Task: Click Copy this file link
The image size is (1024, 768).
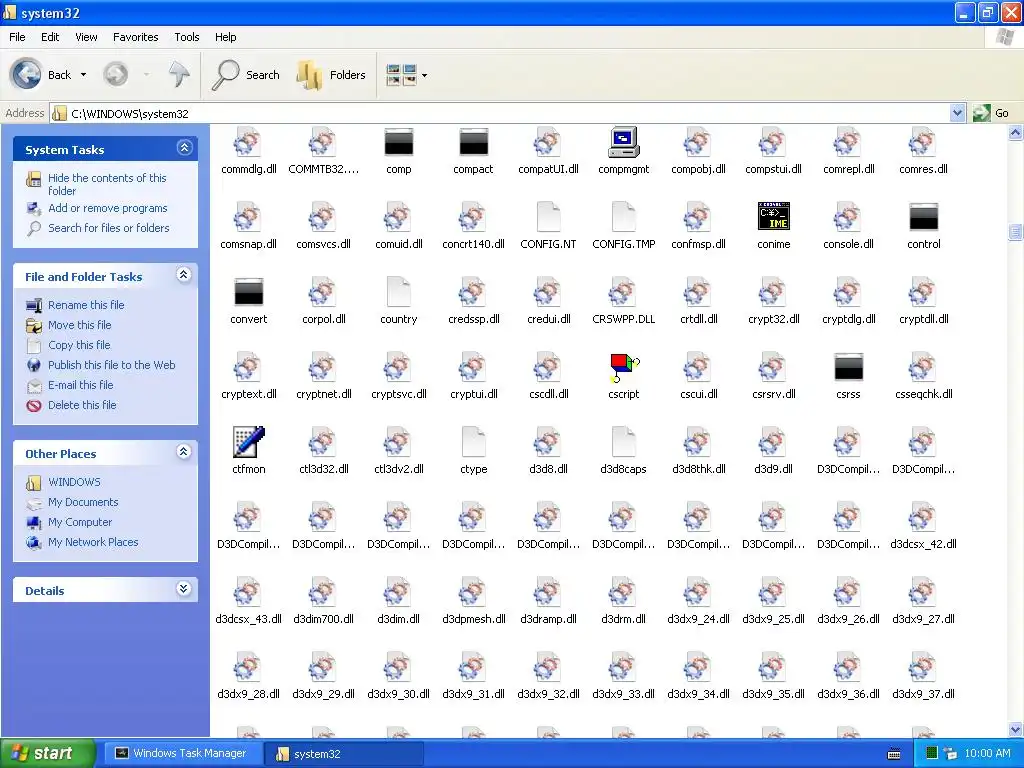Action: [79, 345]
